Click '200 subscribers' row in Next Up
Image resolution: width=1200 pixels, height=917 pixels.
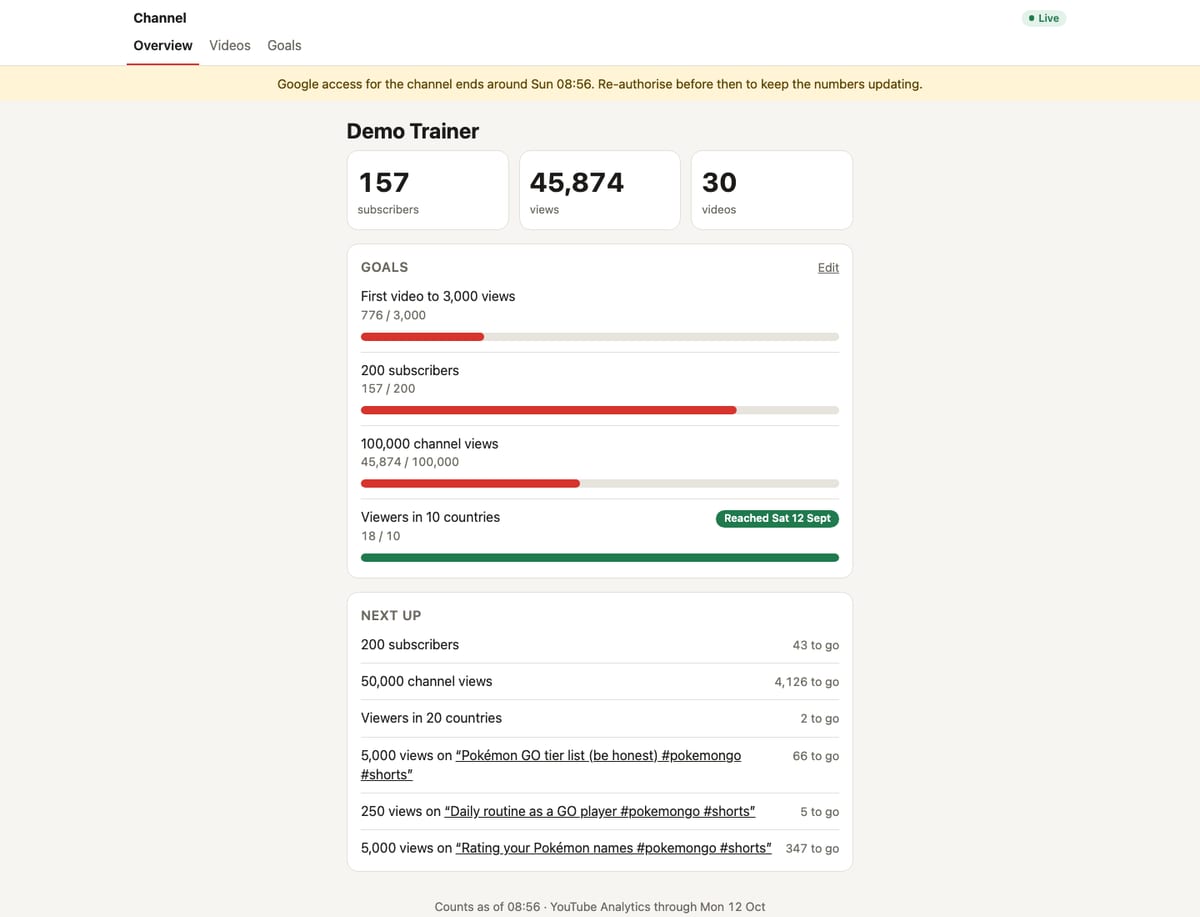coord(600,645)
